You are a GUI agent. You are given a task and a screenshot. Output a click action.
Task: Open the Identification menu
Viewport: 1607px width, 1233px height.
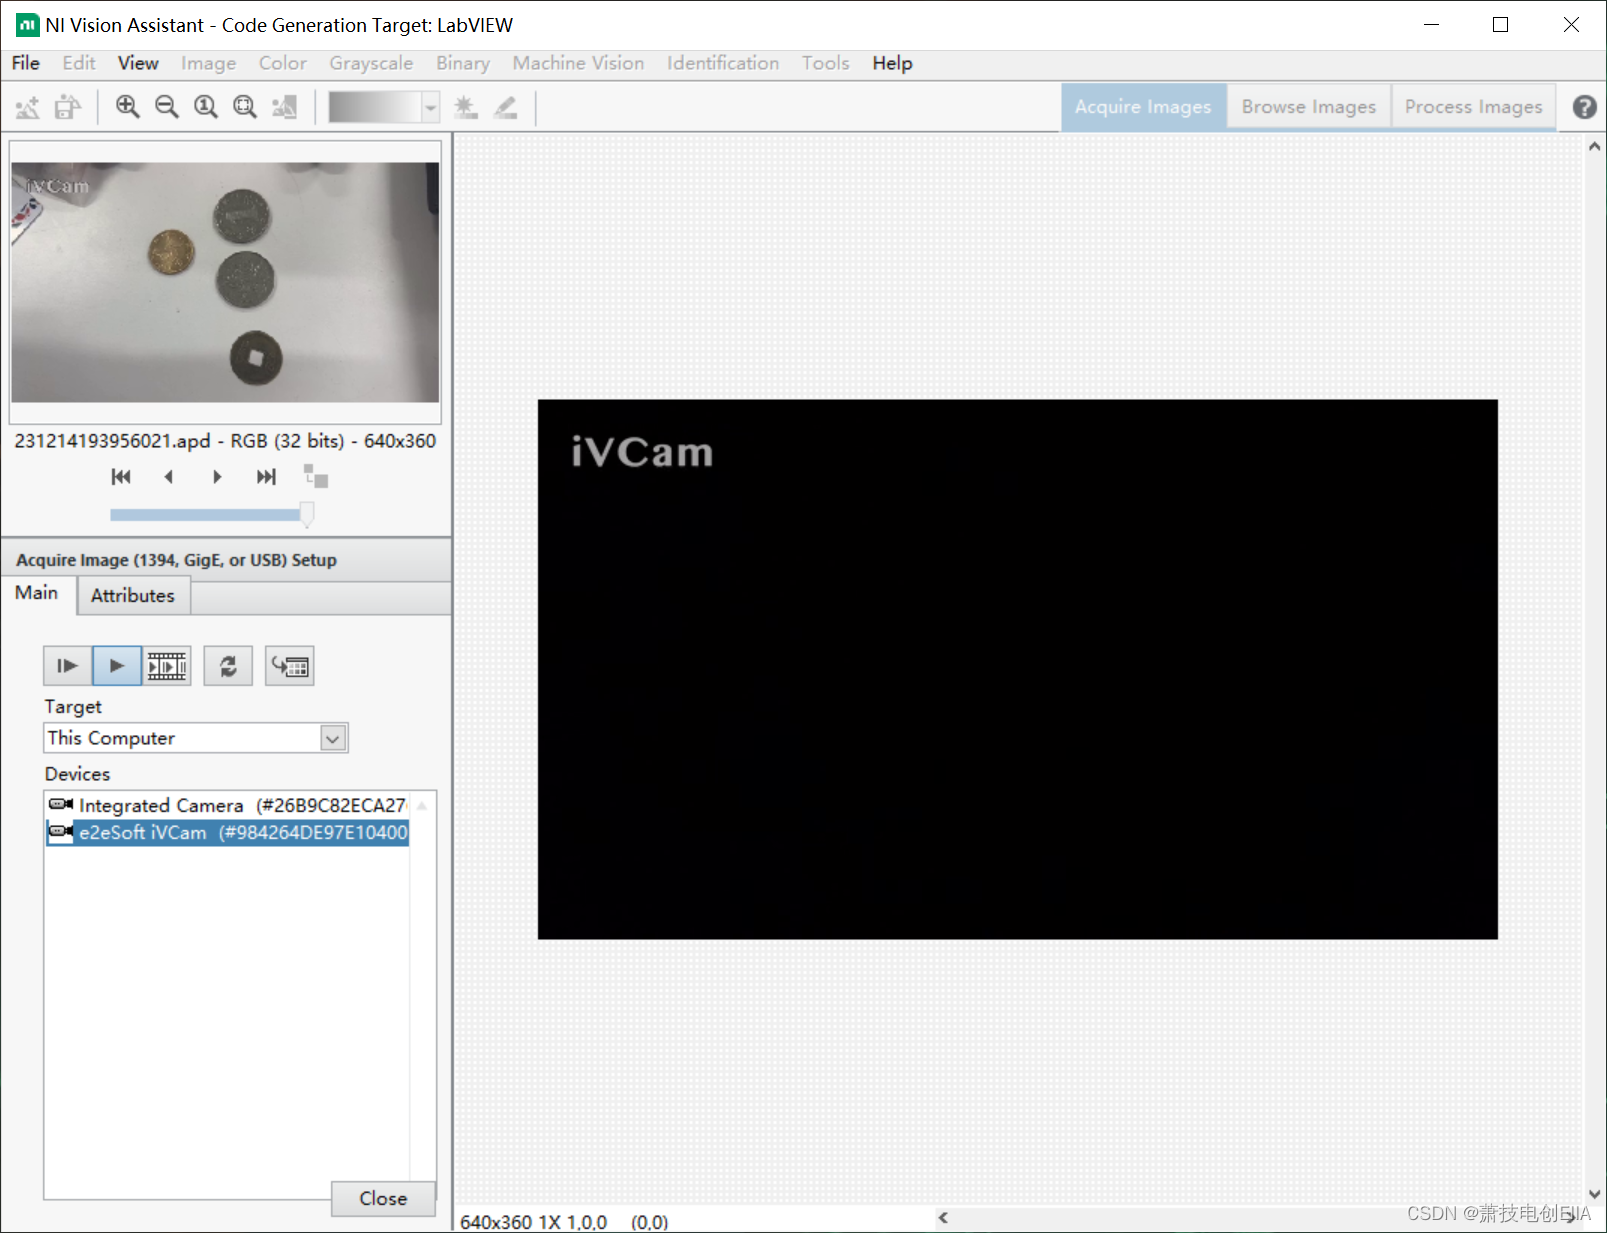(723, 63)
